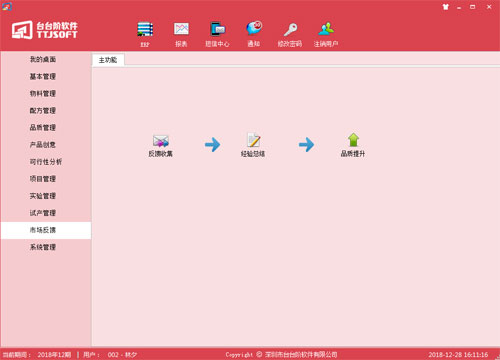Click the TTJSOFT logo
This screenshot has width=500, height=360.
(x=45, y=30)
